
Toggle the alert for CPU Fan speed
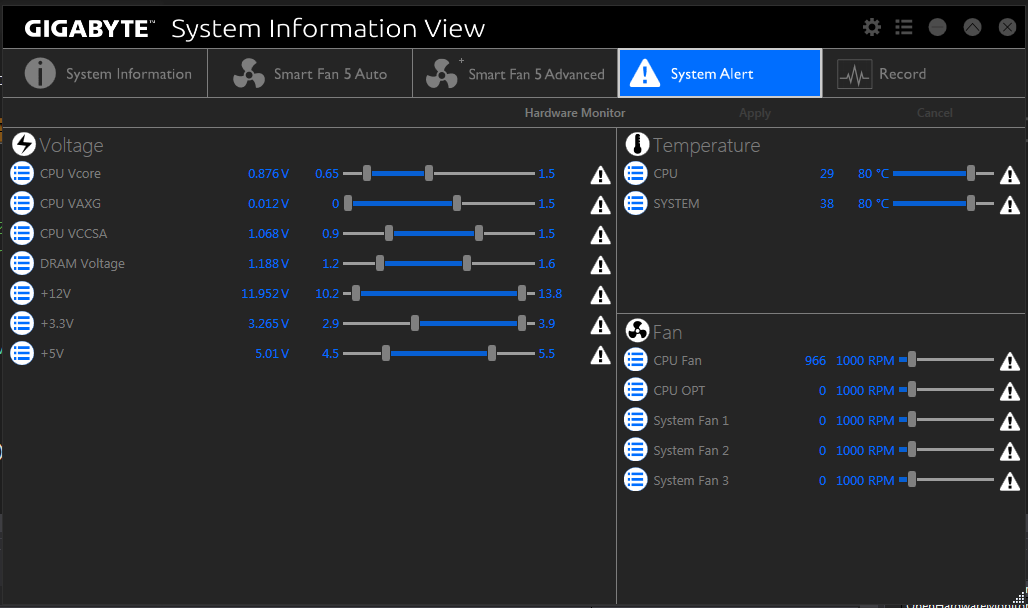[x=1009, y=362]
